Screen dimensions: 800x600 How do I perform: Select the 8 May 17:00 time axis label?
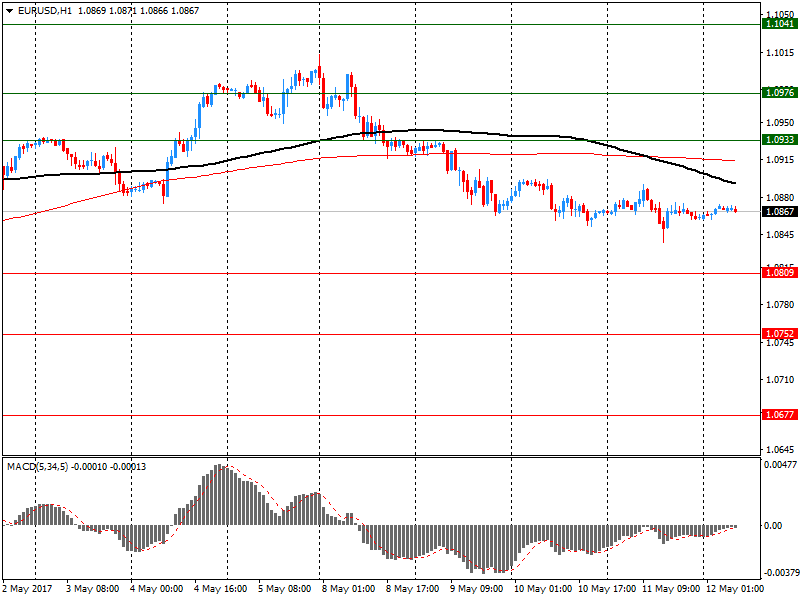tap(413, 589)
